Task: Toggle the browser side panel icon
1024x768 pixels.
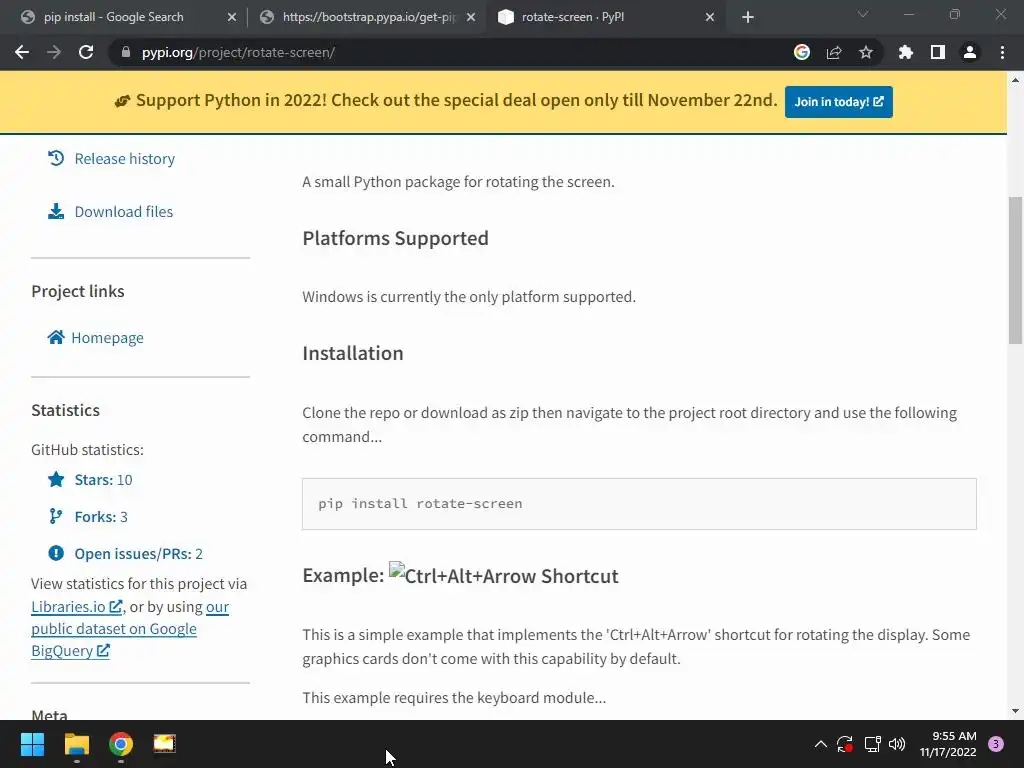Action: 937,52
